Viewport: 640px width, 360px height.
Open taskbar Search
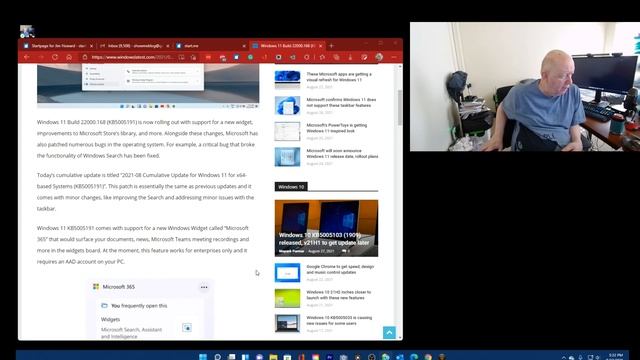coord(218,357)
